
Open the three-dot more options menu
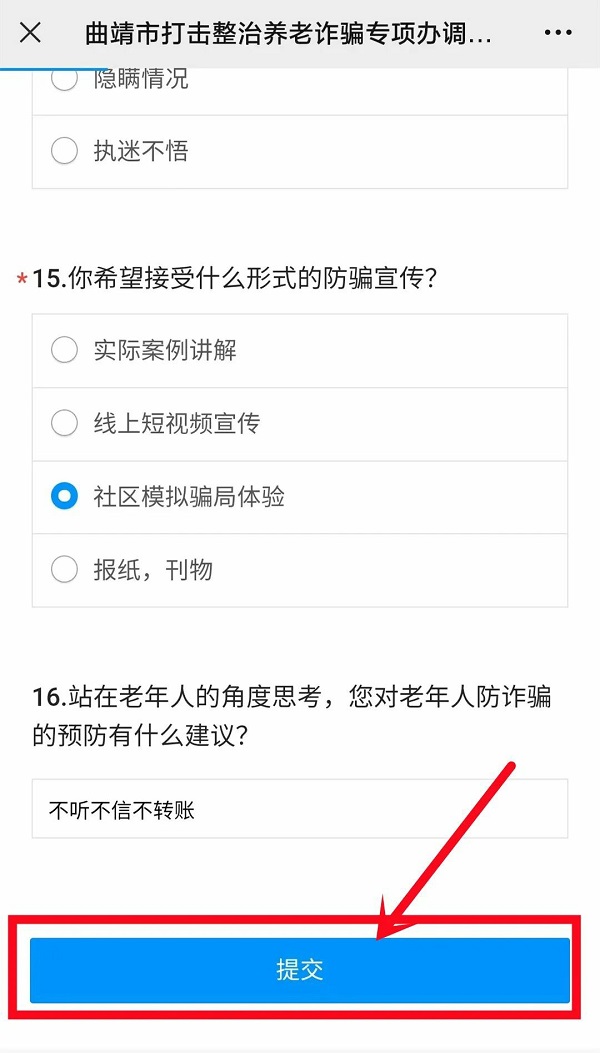[558, 32]
